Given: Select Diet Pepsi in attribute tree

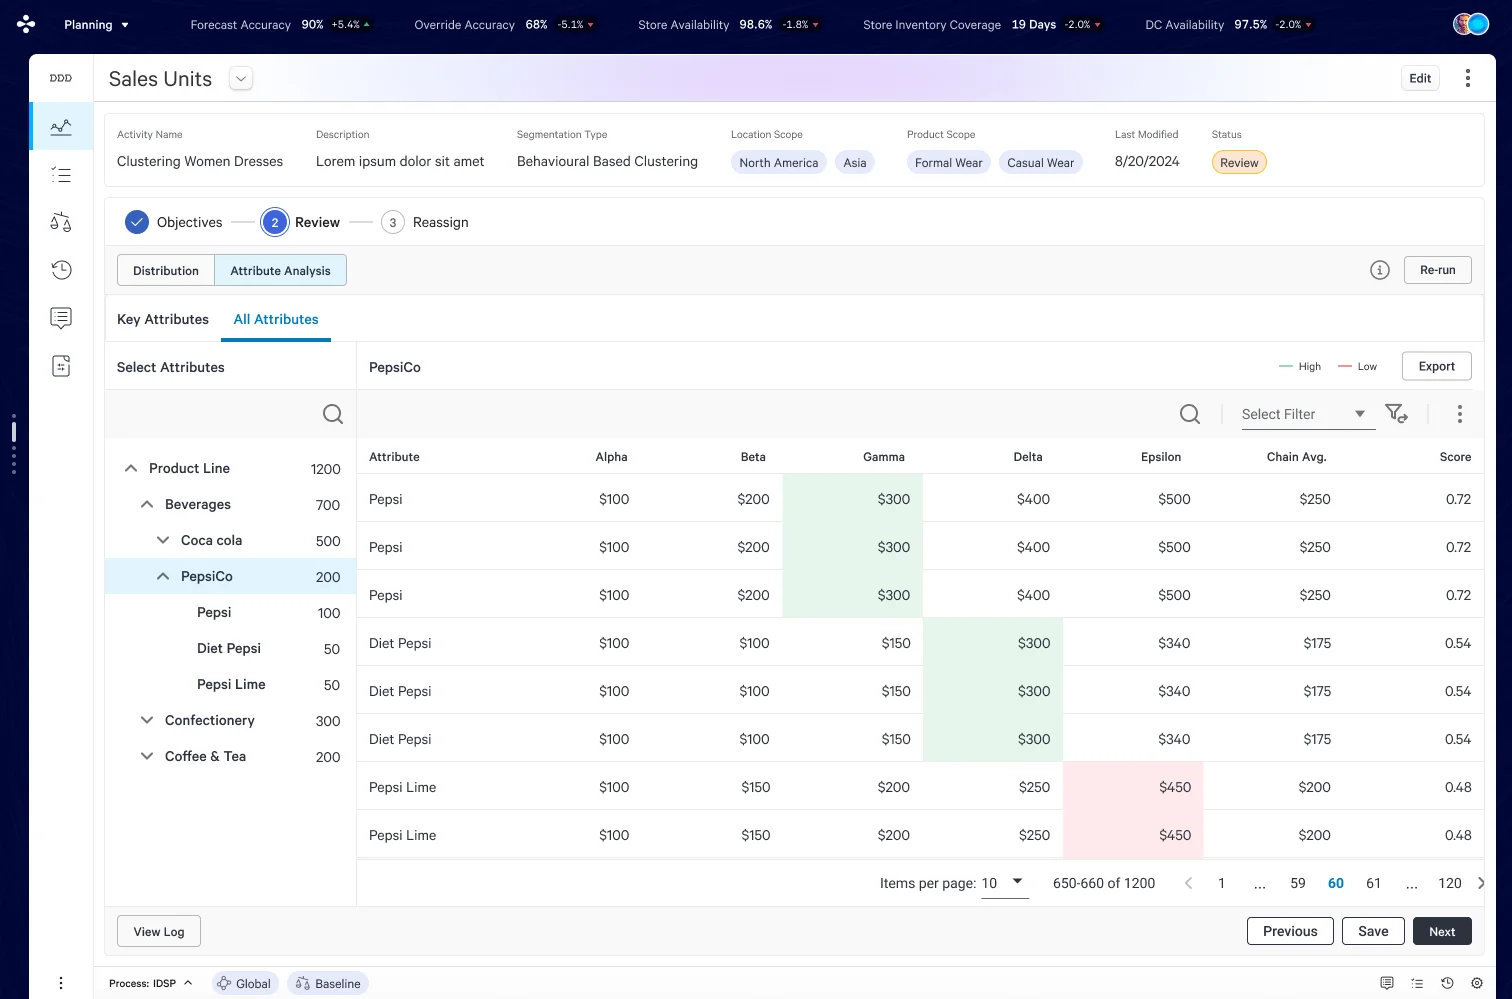Looking at the screenshot, I should pos(229,648).
